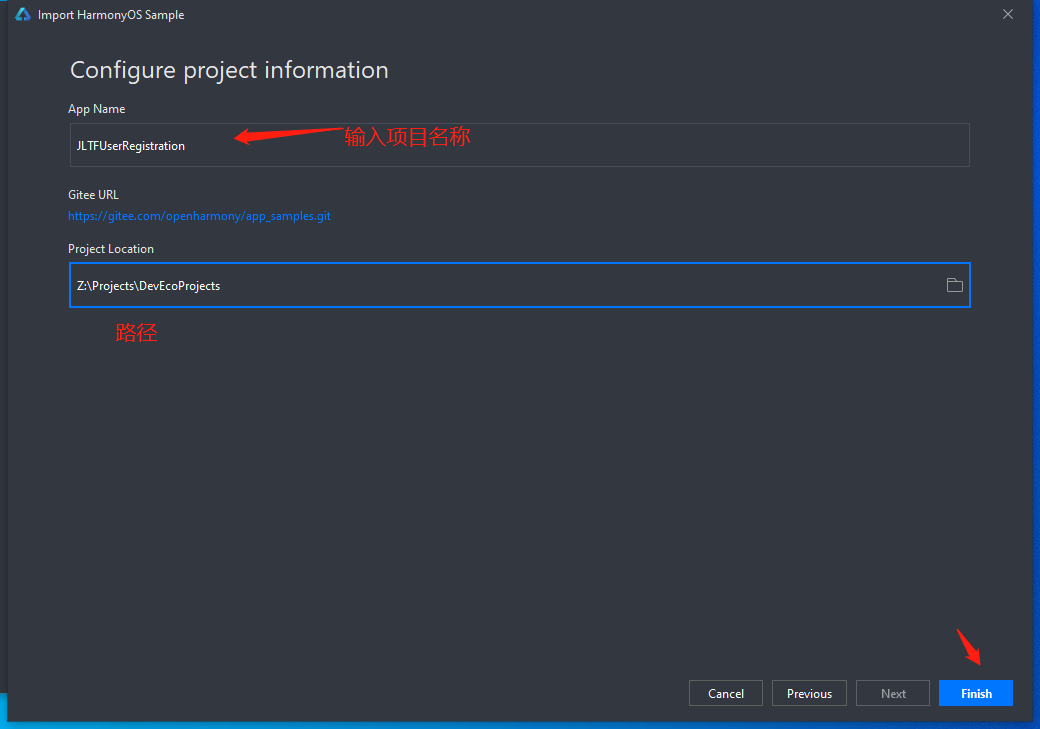Click the red arrow pointing at App Name
The width and height of the screenshot is (1040, 729).
pyautogui.click(x=287, y=134)
